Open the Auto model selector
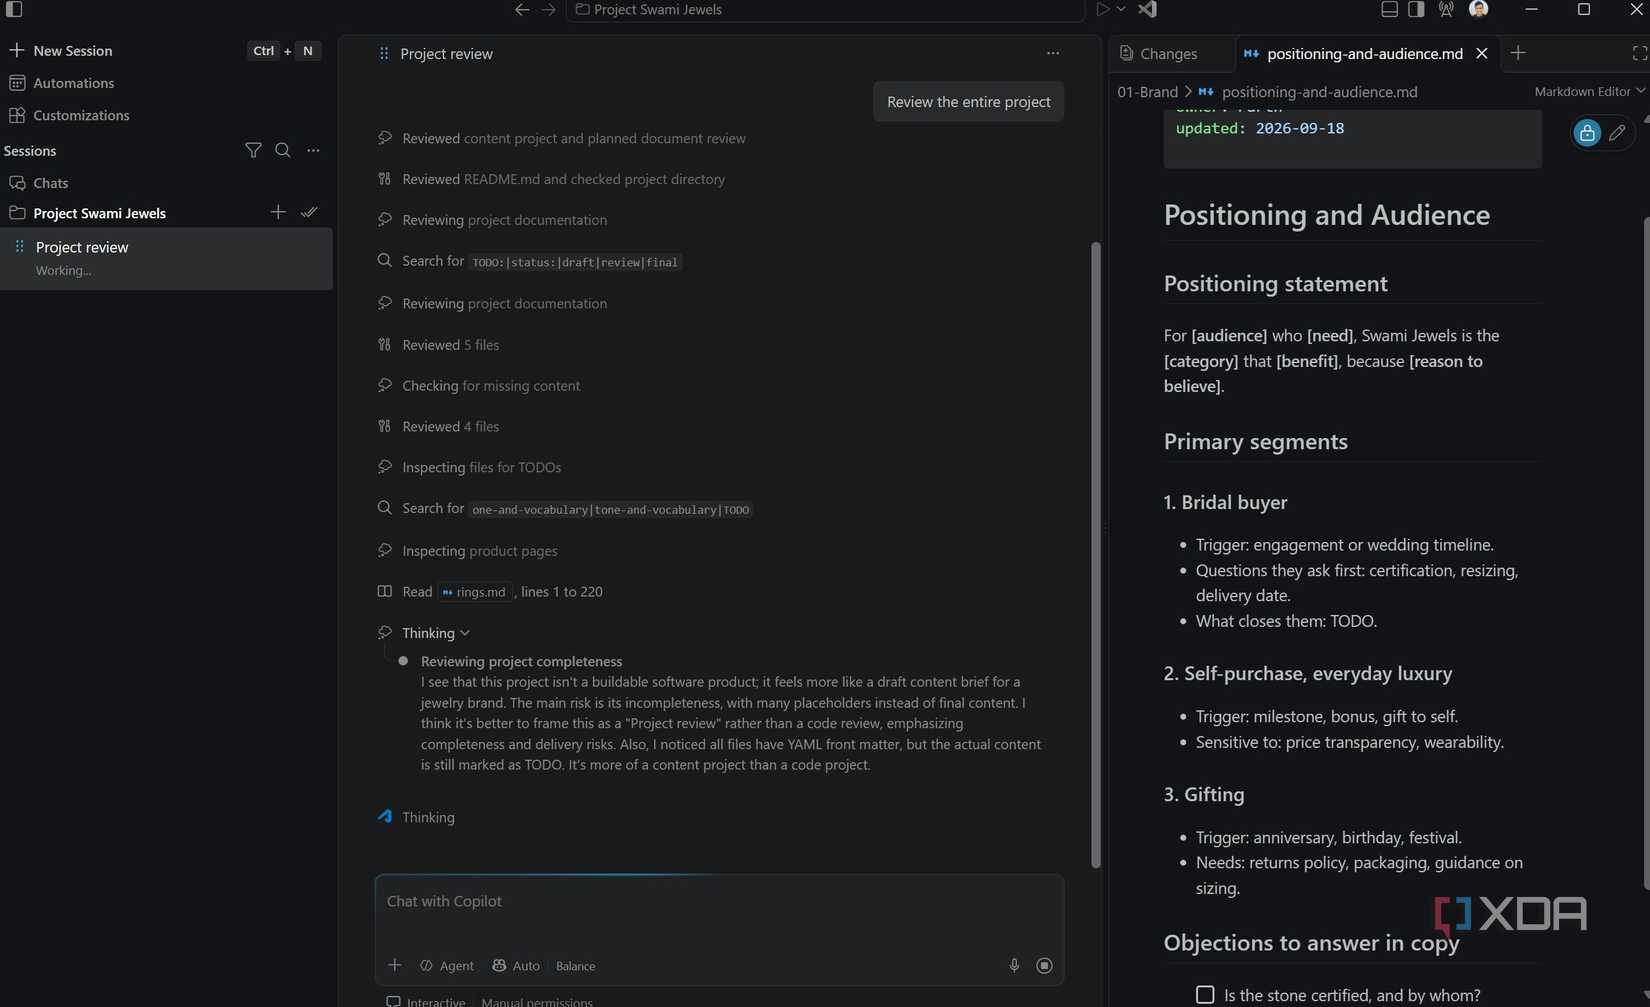The width and height of the screenshot is (1650, 1007). pyautogui.click(x=516, y=966)
